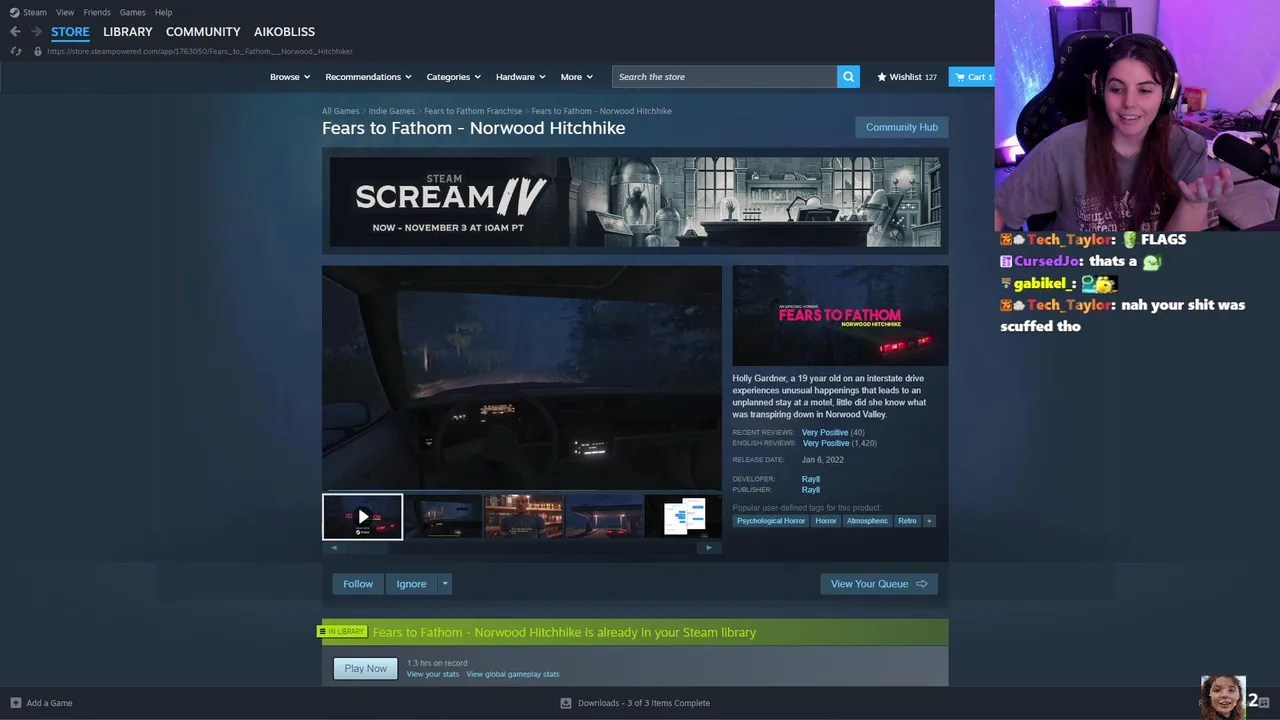1280x720 pixels.
Task: Click the Play Now button
Action: coord(366,668)
